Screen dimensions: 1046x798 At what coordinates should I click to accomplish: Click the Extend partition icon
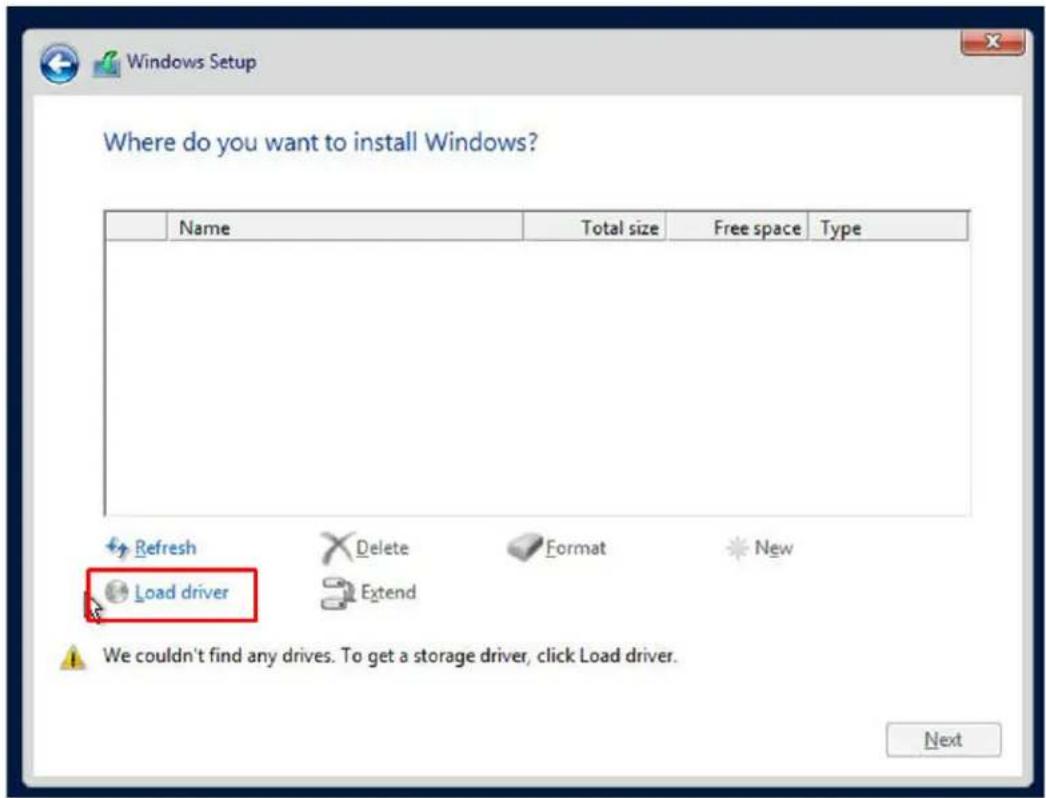tap(338, 593)
